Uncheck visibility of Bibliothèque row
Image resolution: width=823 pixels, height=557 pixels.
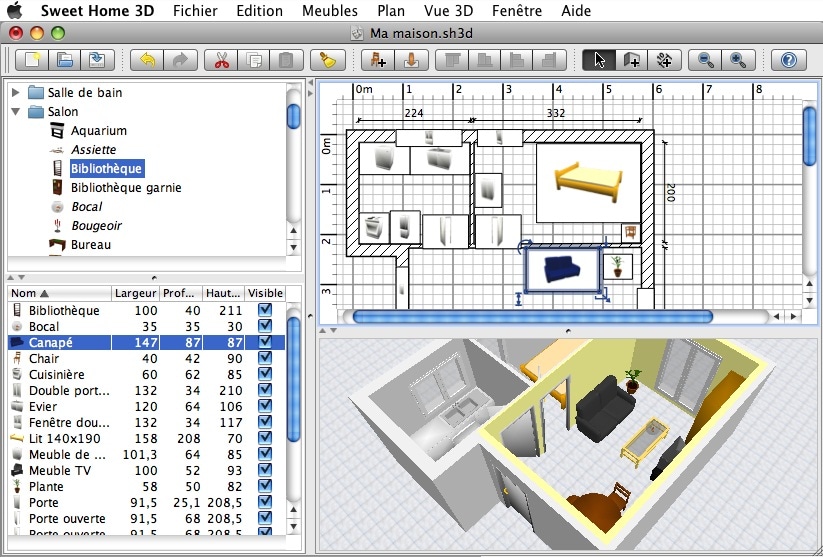click(265, 310)
